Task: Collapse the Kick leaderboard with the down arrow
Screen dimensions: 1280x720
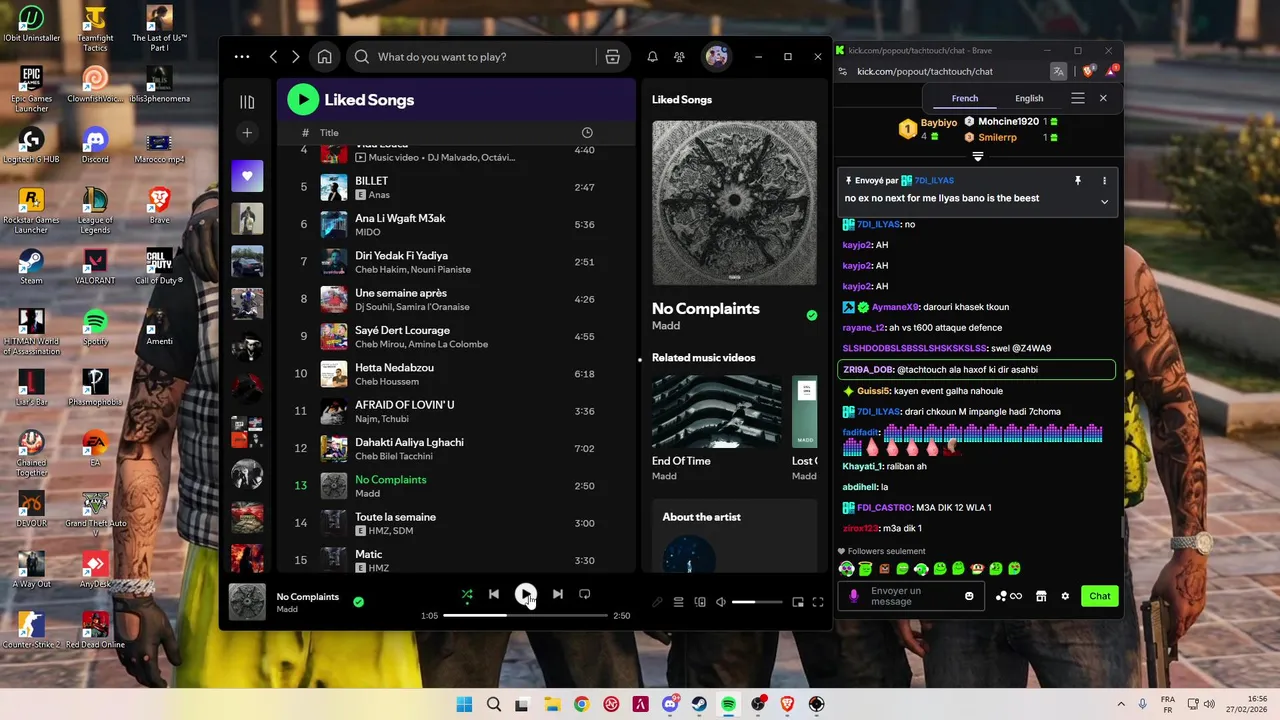Action: point(978,156)
